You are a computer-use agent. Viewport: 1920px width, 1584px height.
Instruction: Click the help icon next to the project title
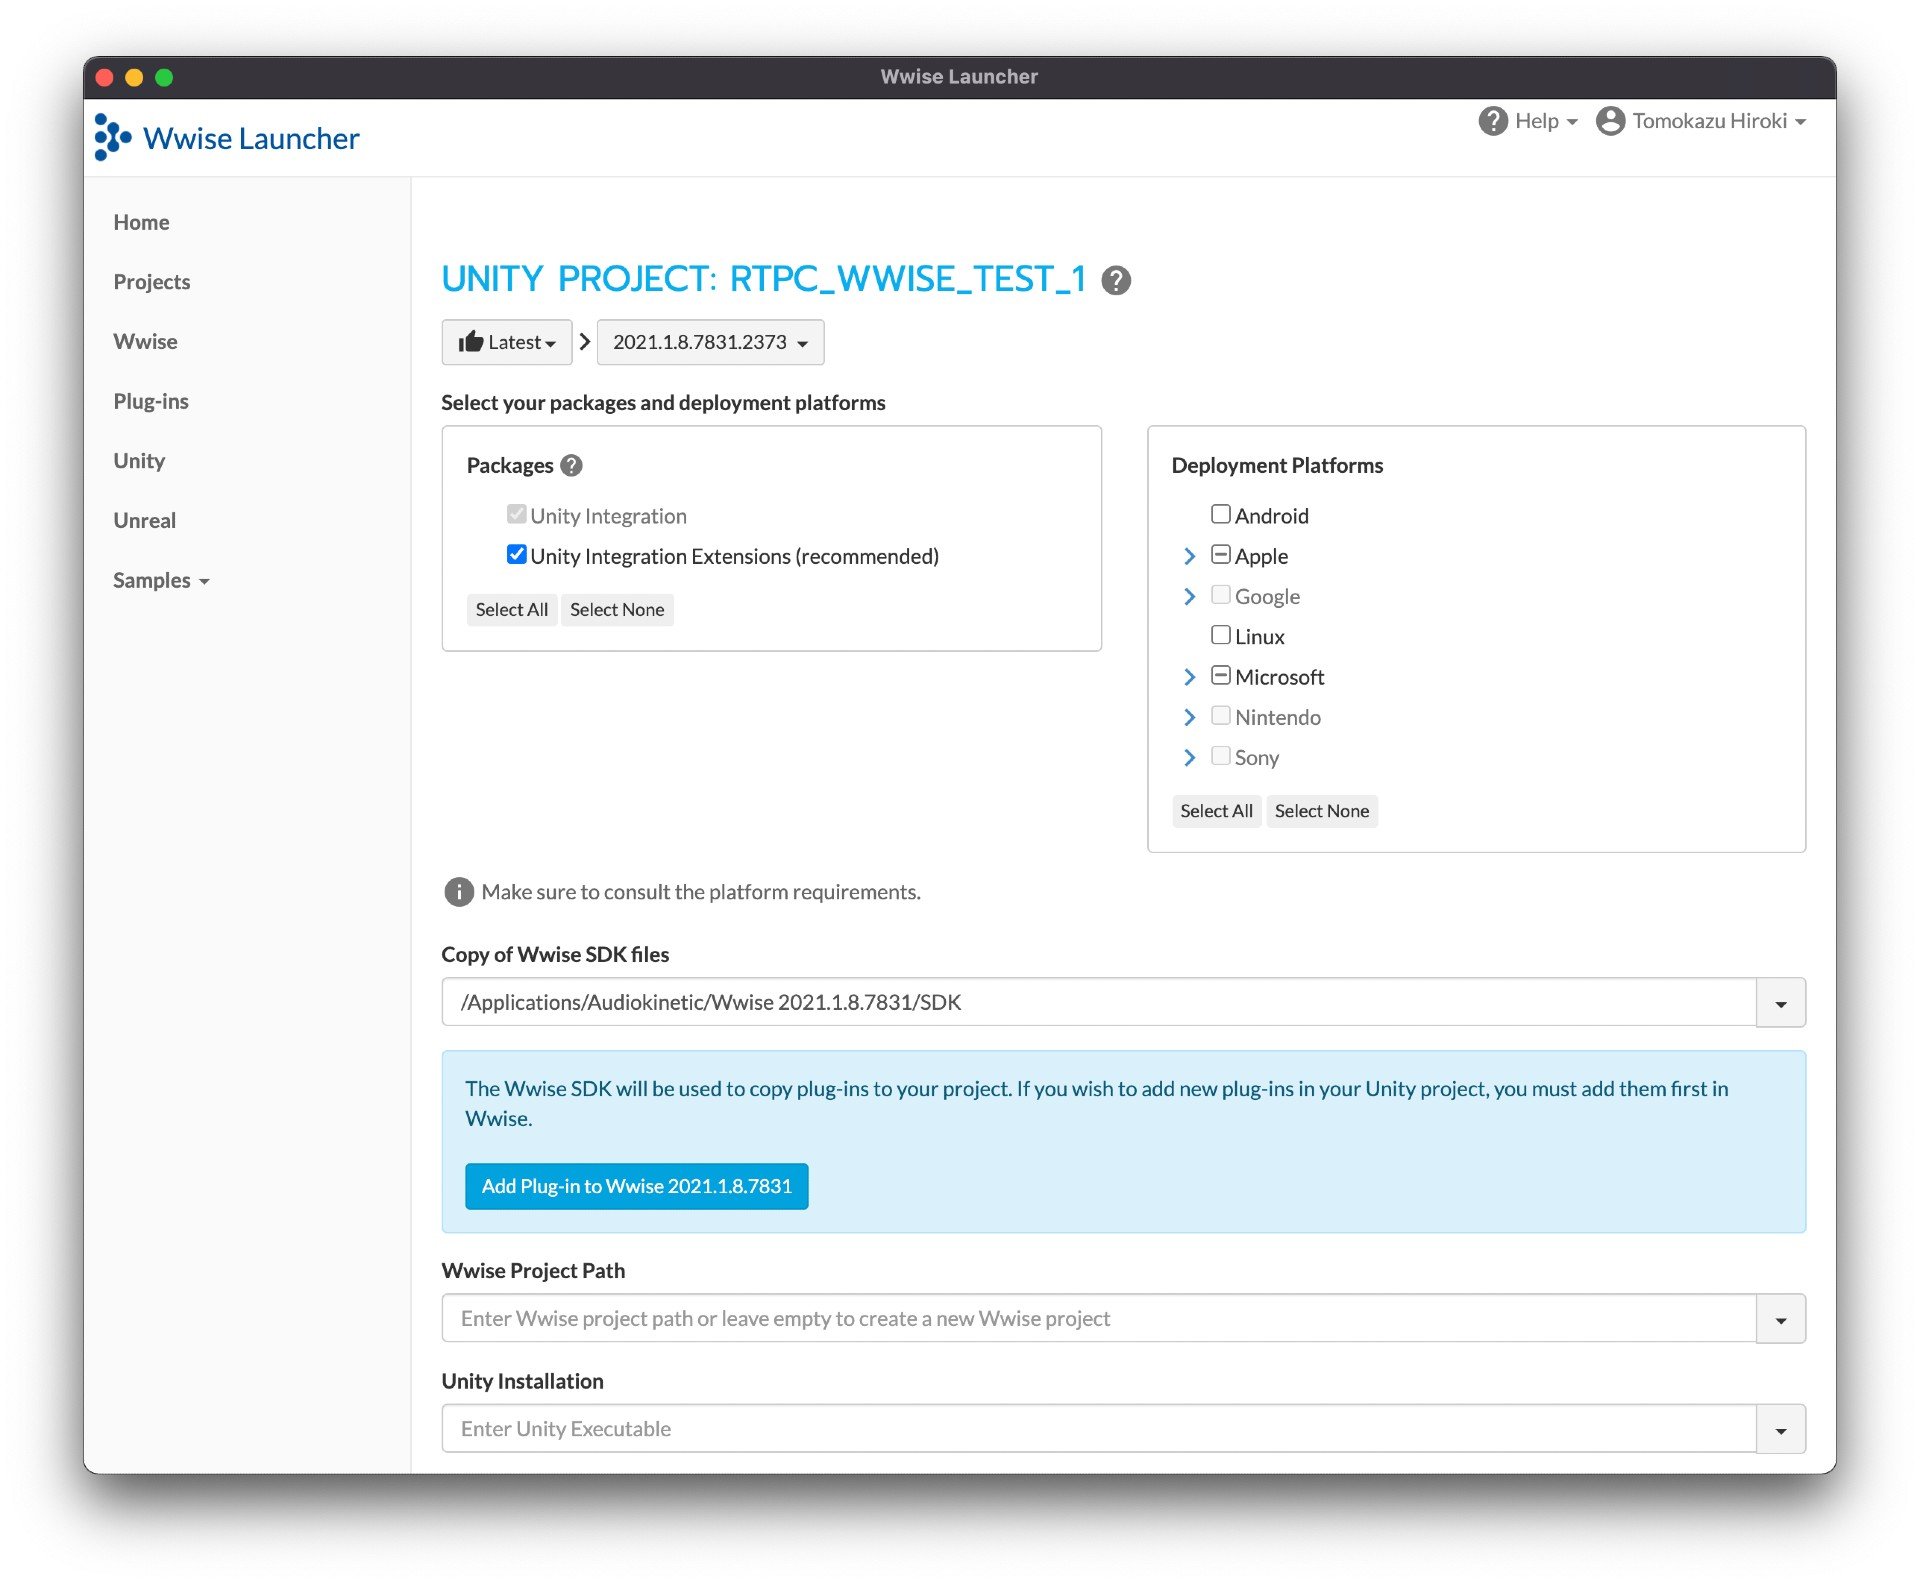(x=1117, y=280)
